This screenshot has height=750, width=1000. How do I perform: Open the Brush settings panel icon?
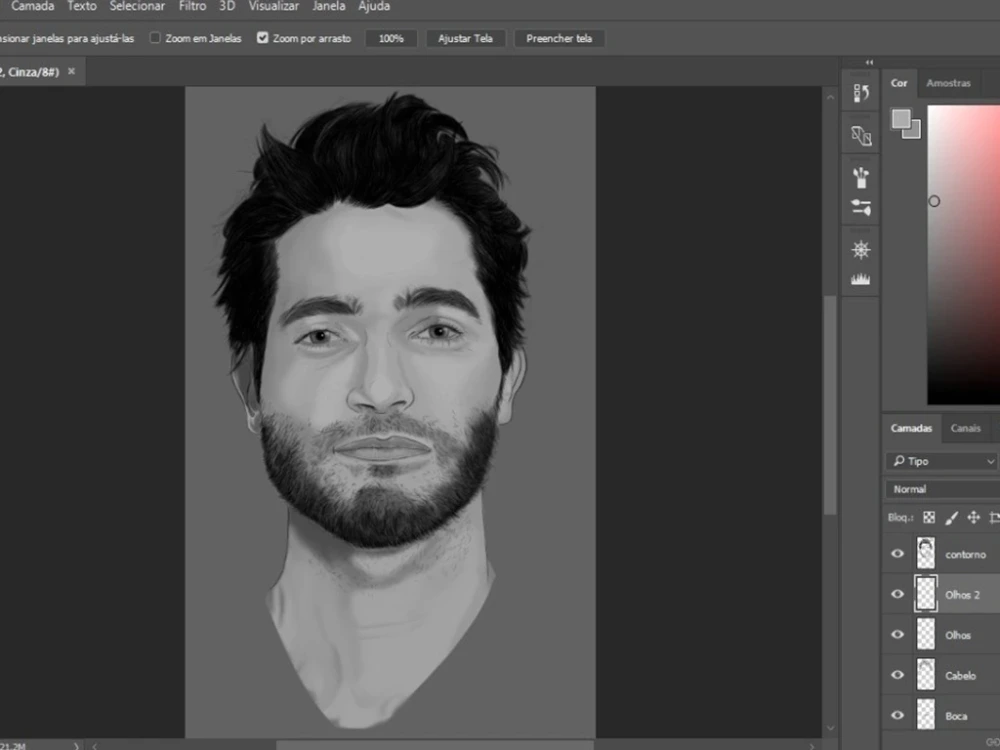pos(861,207)
